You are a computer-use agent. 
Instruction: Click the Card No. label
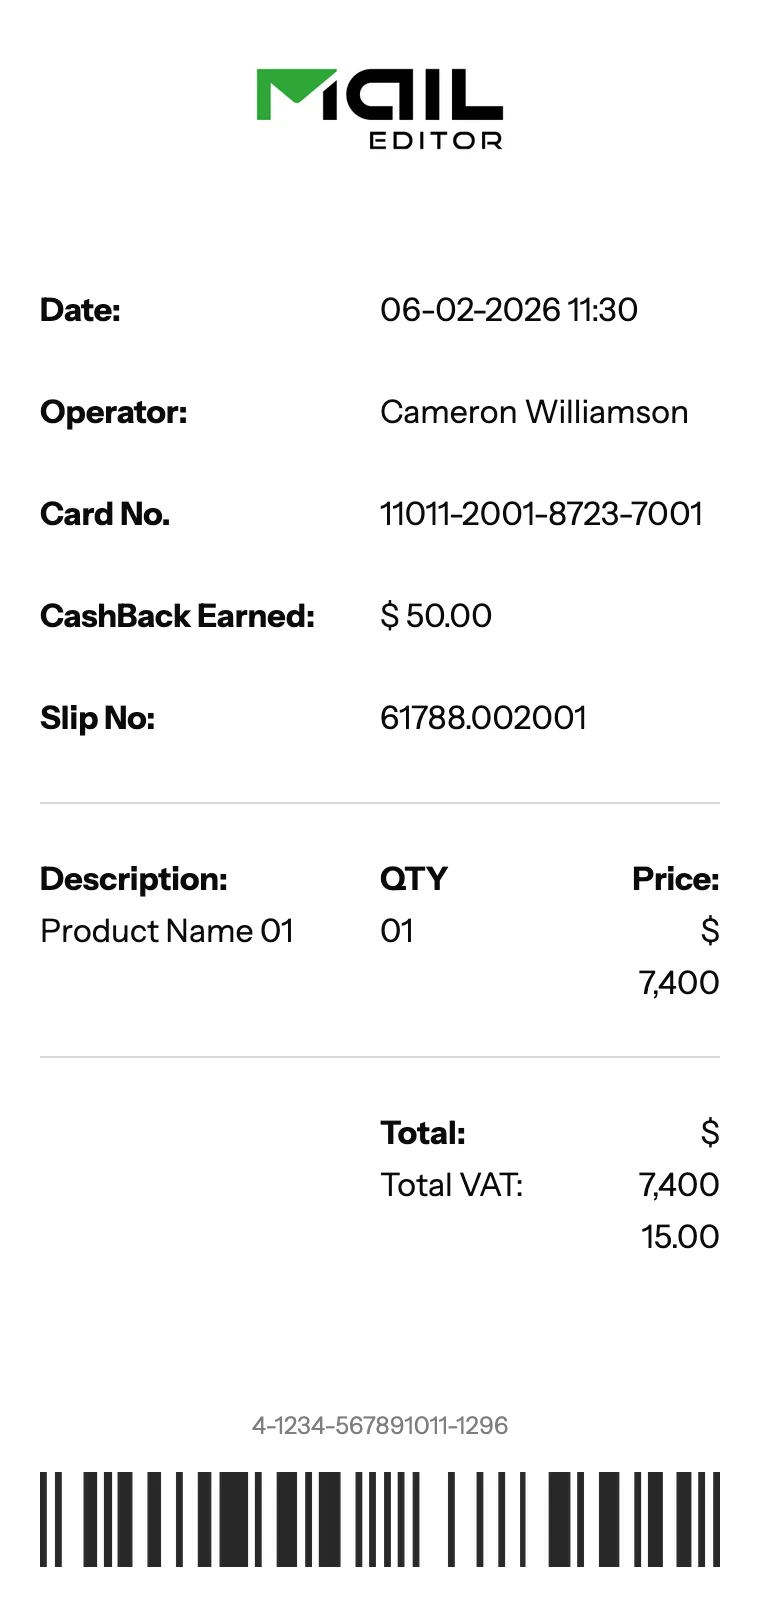[105, 514]
